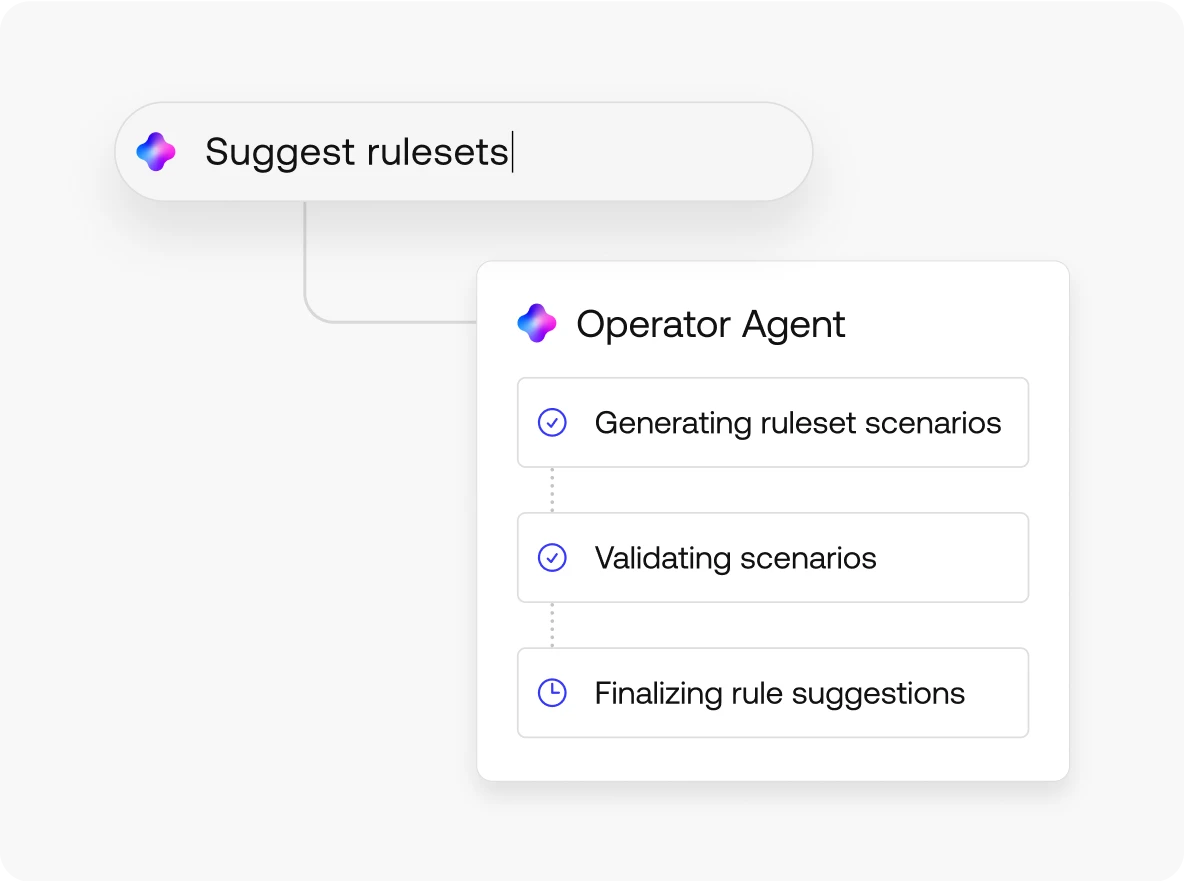1184x881 pixels.
Task: Click the clock icon beside Finalizing rule suggestions
Action: click(x=552, y=693)
